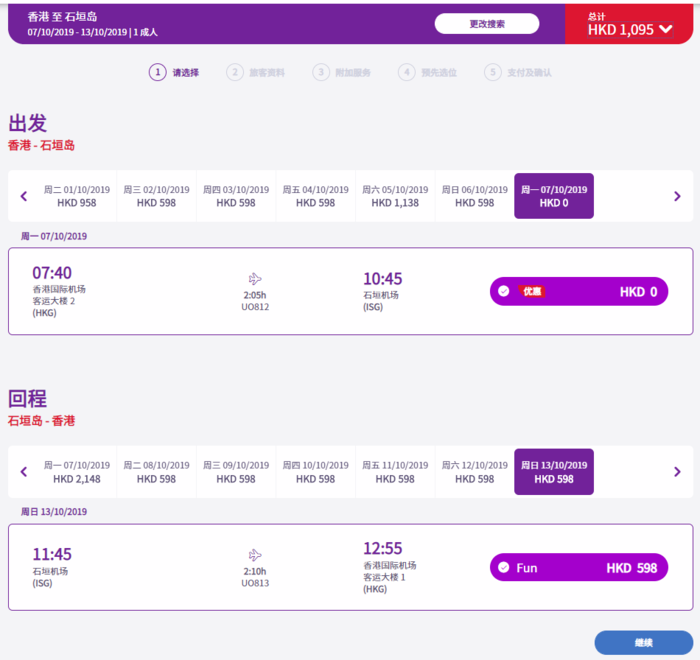The width and height of the screenshot is (700, 660).
Task: Click next week arrow for return dates
Action: coord(677,472)
